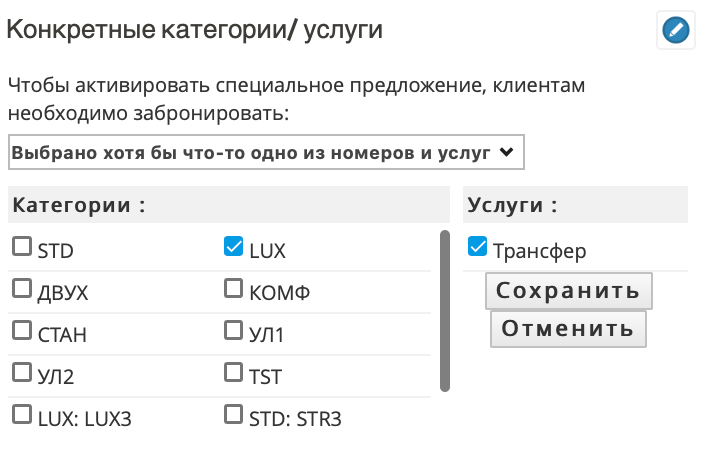Uncheck the LUX category
This screenshot has height=456, width=718.
(x=234, y=246)
